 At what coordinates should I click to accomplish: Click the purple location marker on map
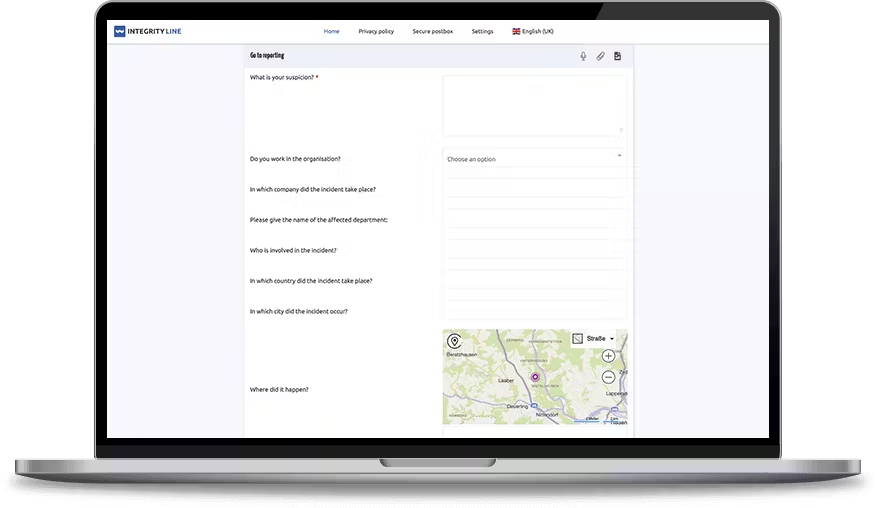point(535,377)
